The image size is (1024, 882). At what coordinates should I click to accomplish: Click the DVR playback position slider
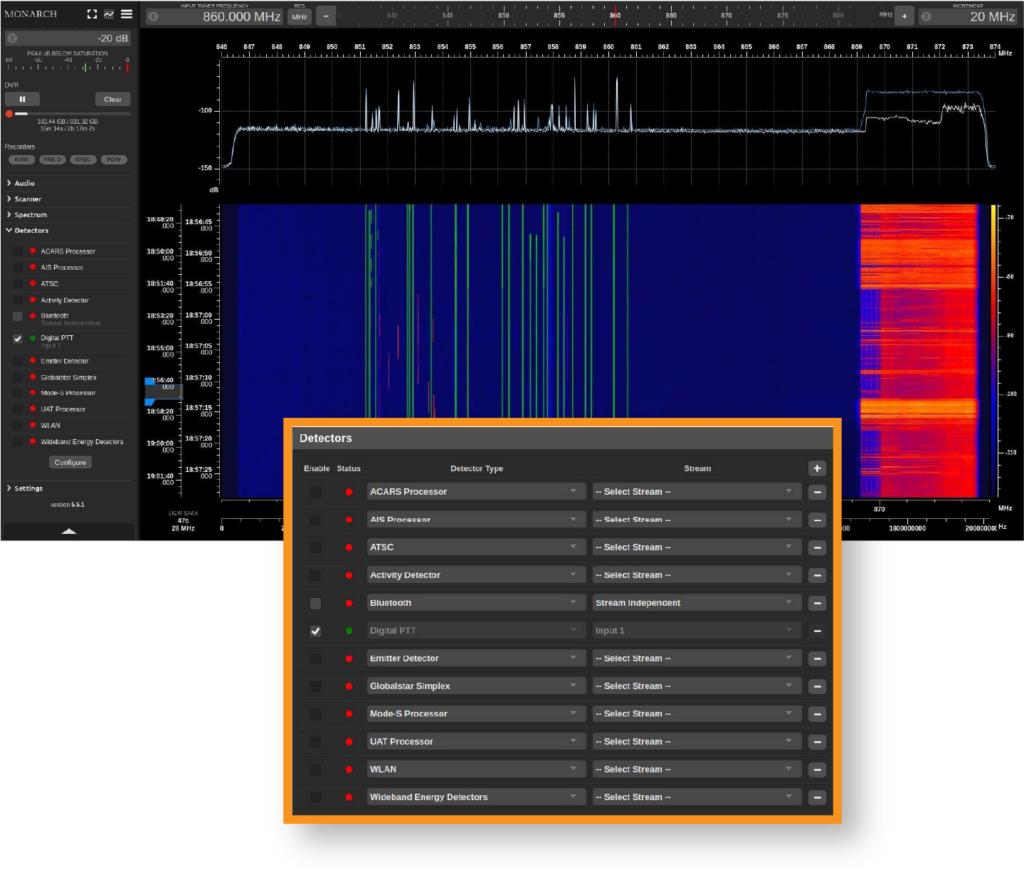click(68, 114)
